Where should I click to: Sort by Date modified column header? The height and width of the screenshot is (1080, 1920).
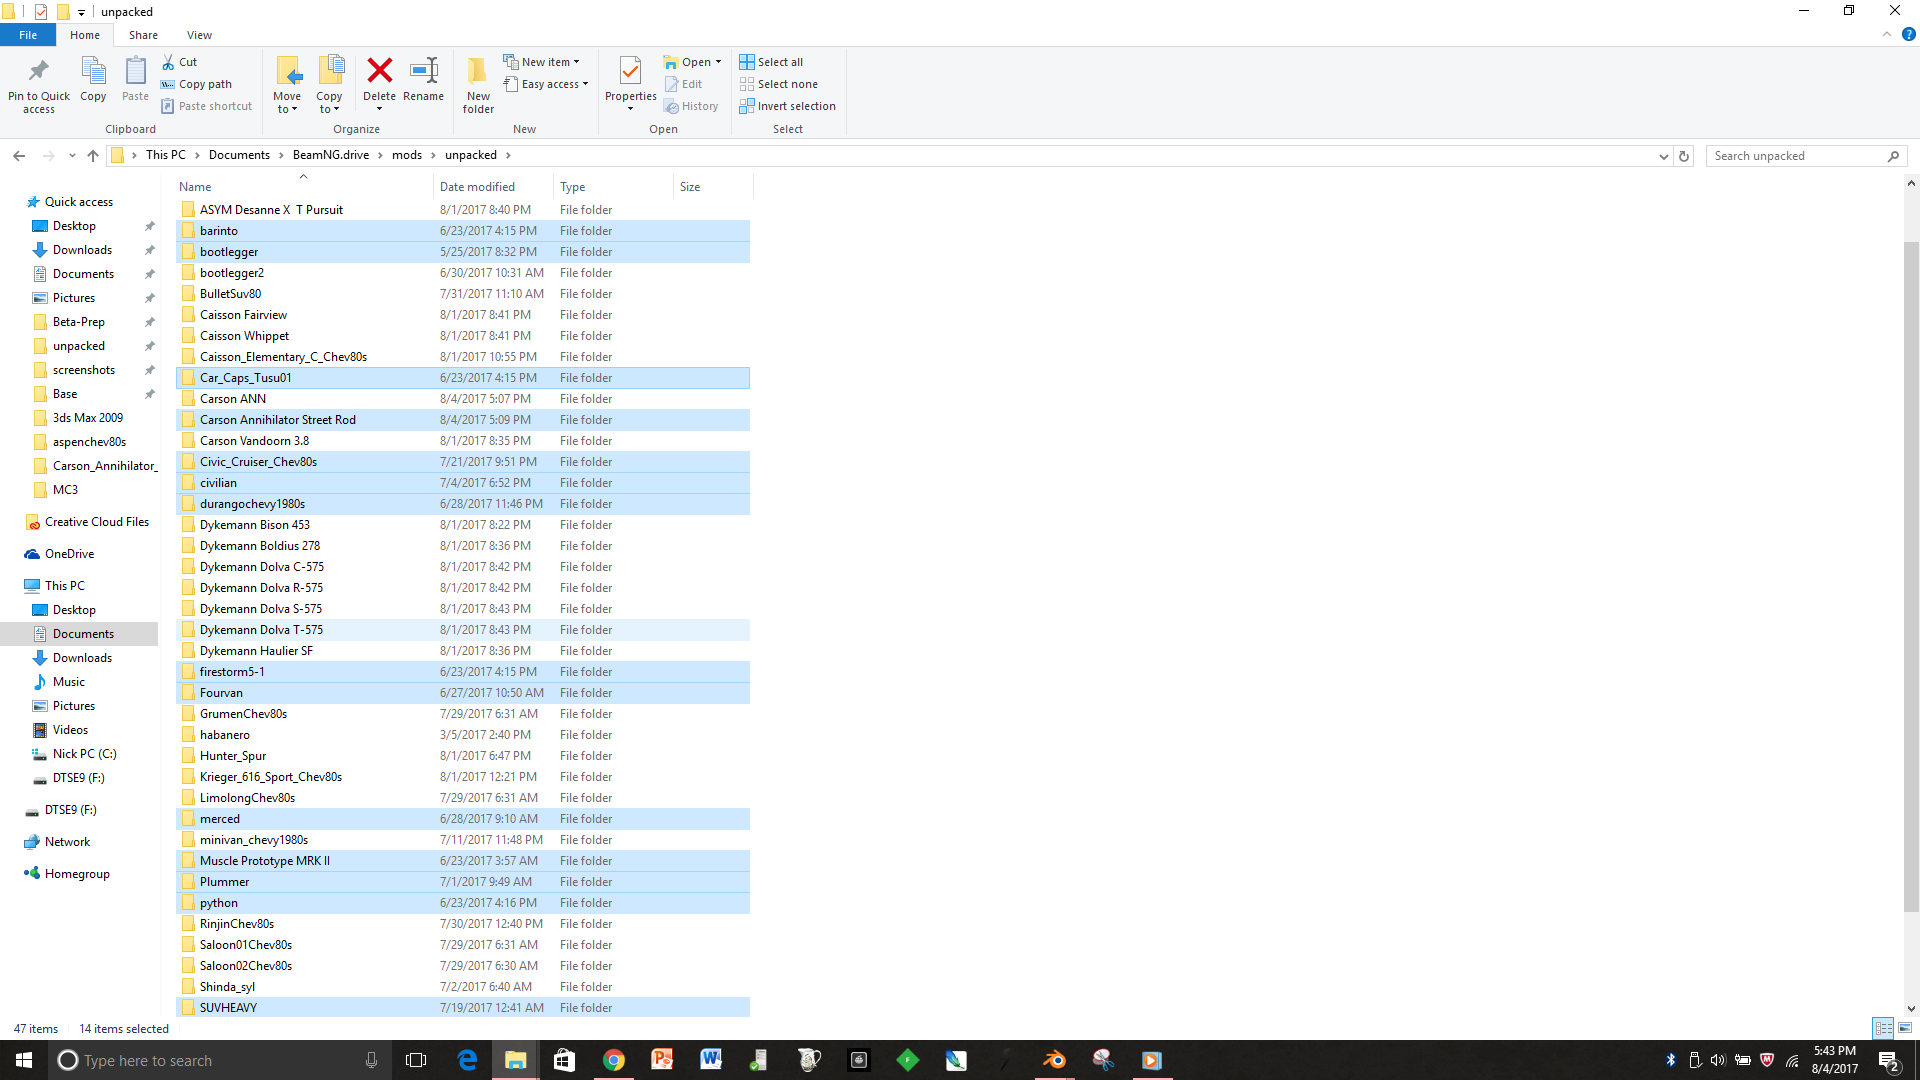point(494,187)
